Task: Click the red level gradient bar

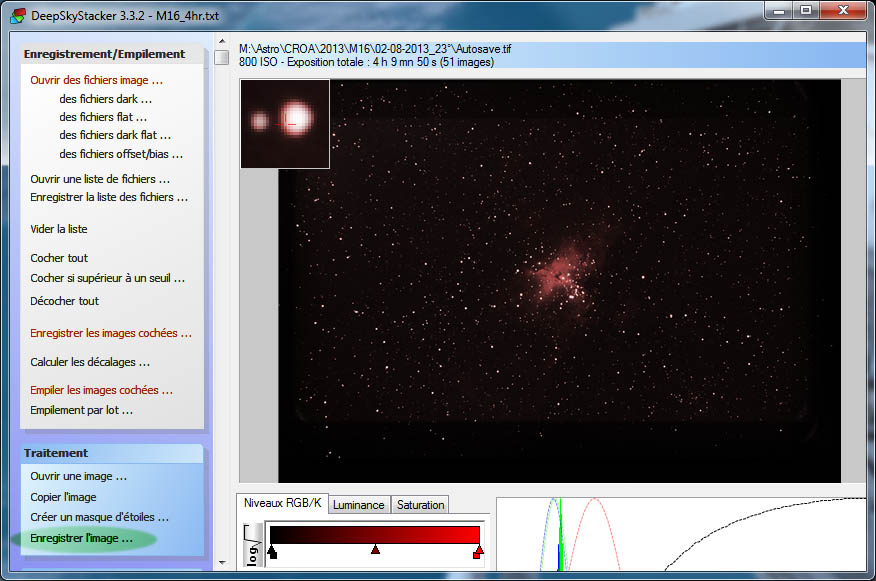Action: [374, 534]
